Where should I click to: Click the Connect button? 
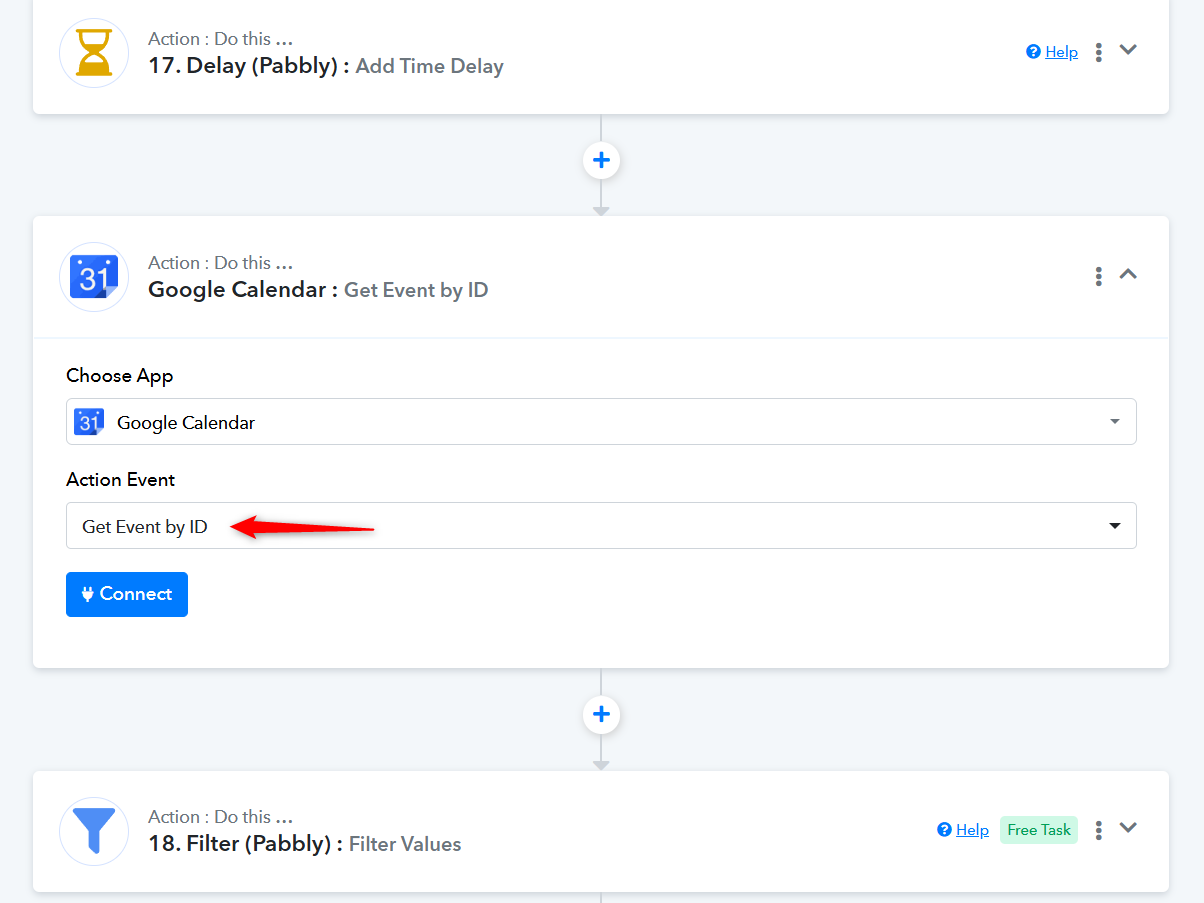click(x=127, y=594)
